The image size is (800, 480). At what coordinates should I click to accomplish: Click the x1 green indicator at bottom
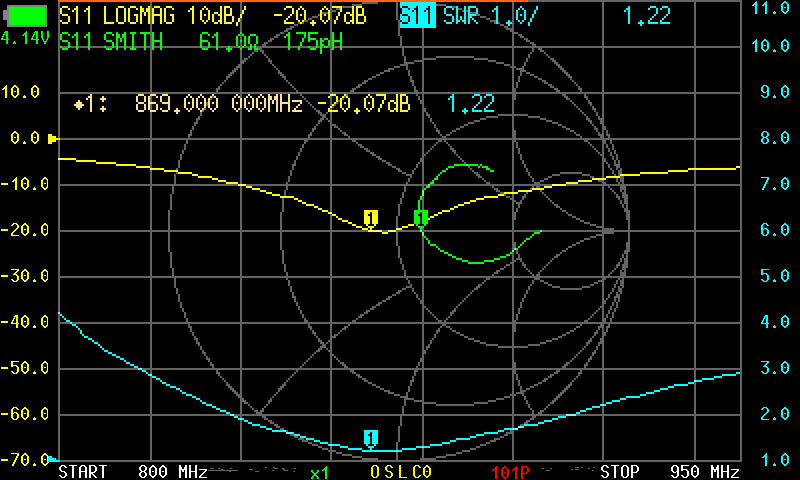[319, 473]
